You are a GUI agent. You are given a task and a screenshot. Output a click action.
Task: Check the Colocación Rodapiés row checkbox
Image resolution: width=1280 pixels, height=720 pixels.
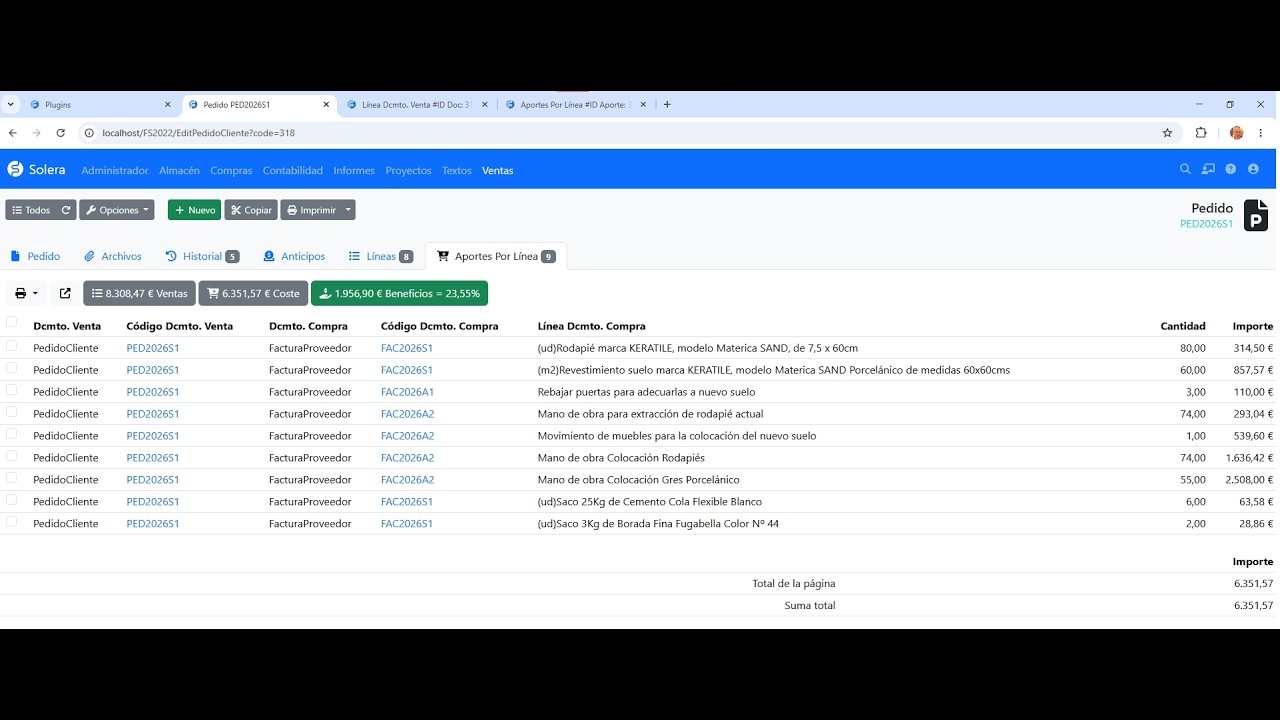[x=12, y=456]
